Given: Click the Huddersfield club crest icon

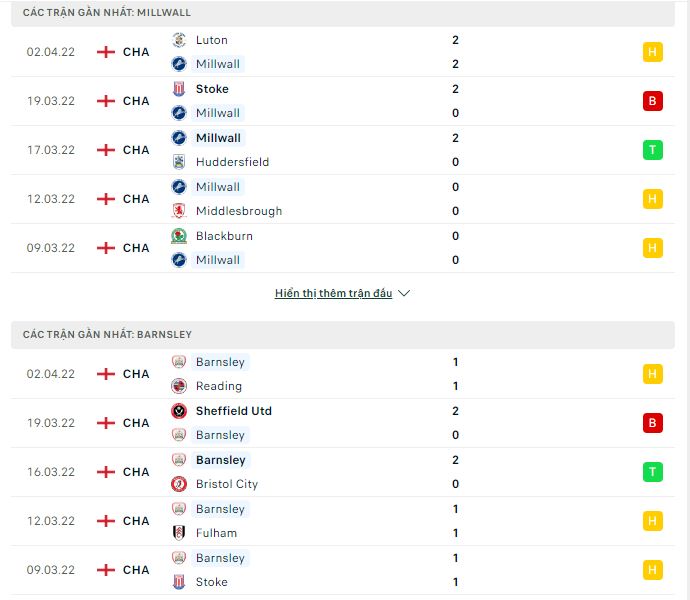Looking at the screenshot, I should click(179, 162).
